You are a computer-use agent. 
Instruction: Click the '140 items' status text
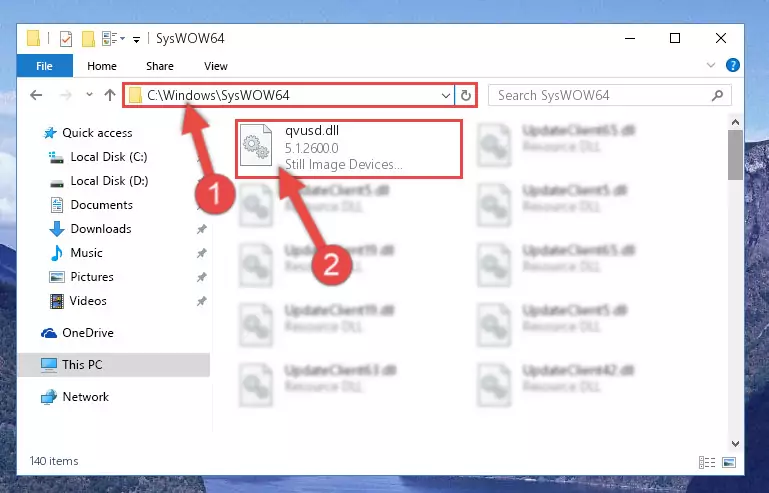(x=54, y=461)
